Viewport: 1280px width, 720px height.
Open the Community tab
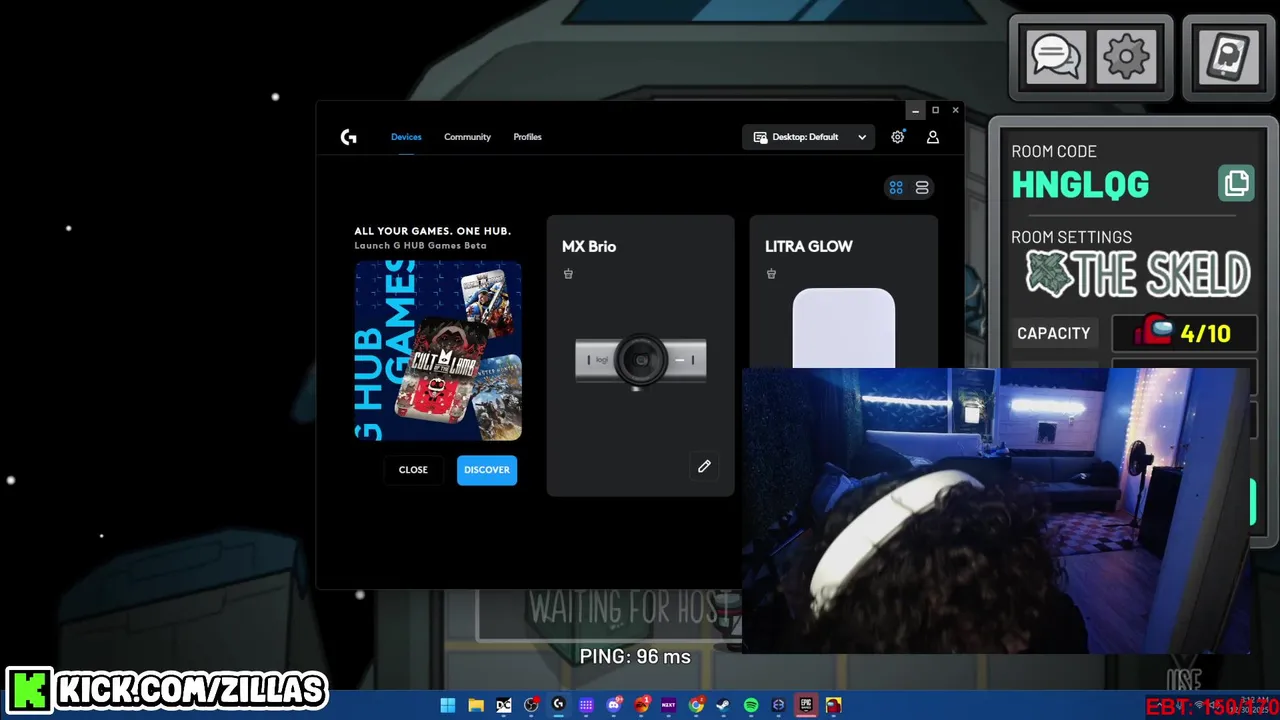tap(467, 137)
